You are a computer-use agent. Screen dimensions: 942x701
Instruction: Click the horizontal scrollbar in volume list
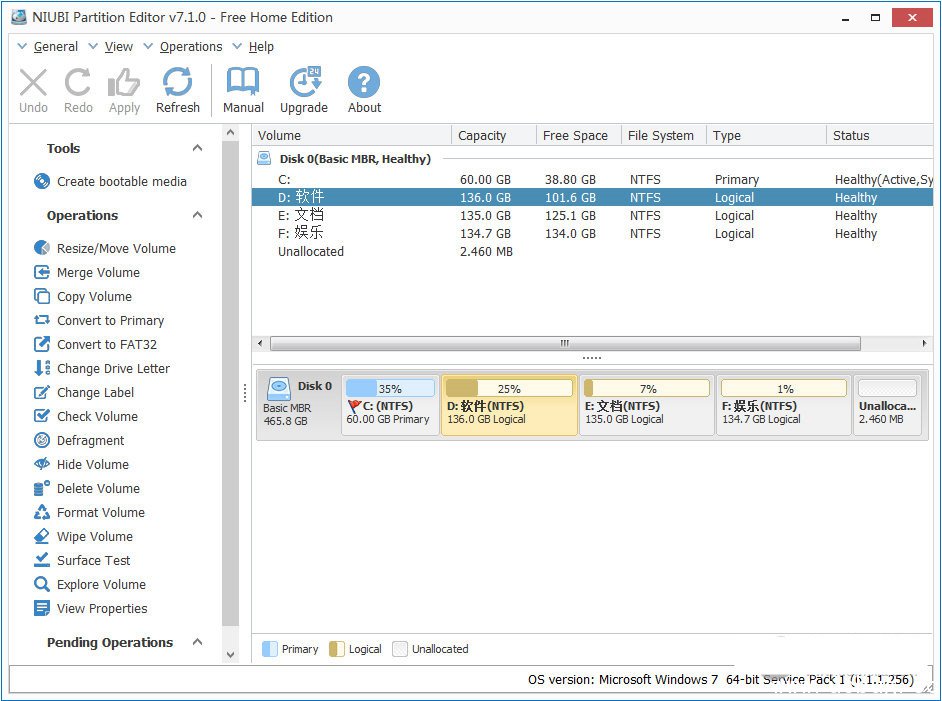565,343
